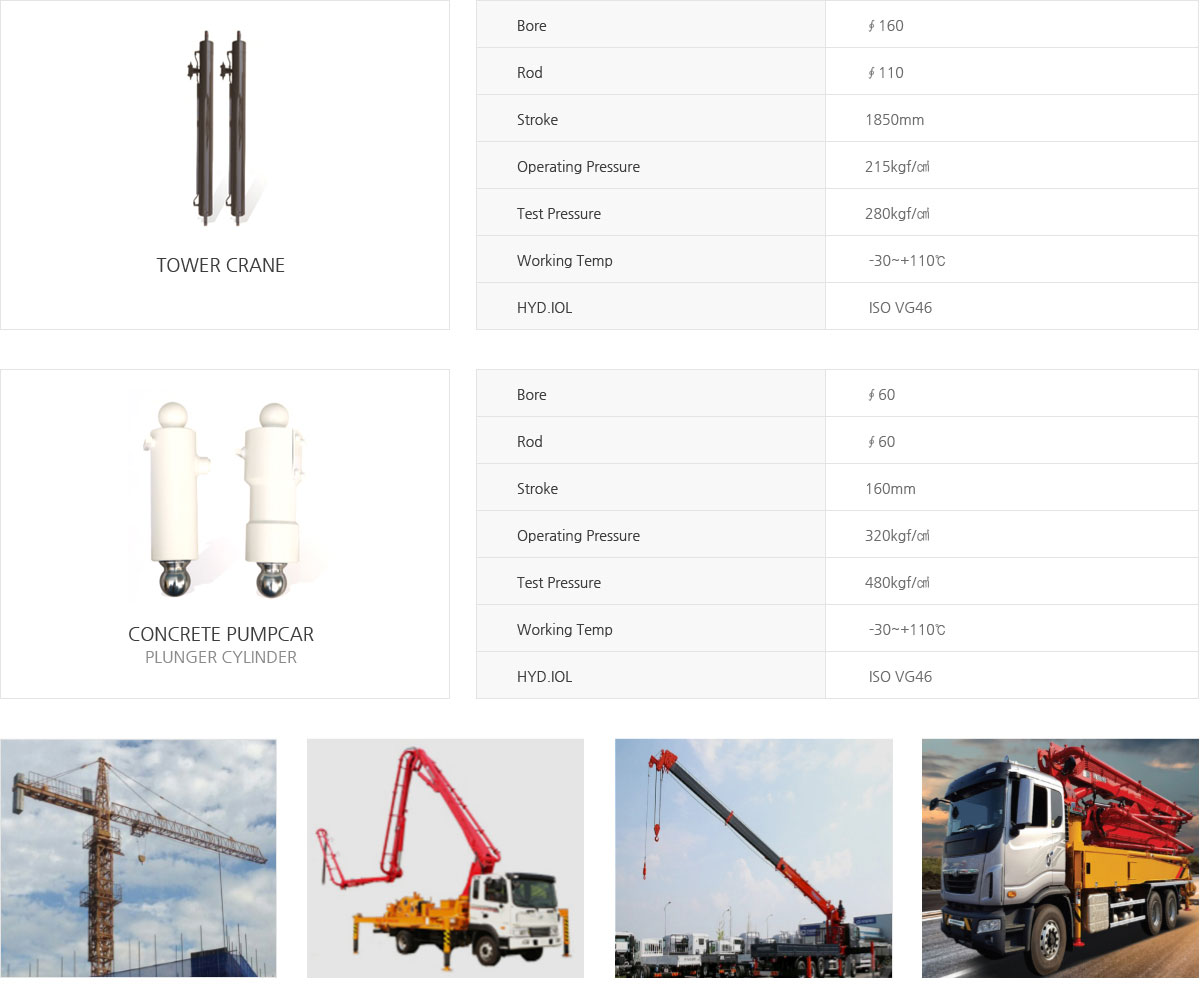Image resolution: width=1200 pixels, height=1001 pixels.
Task: Click the Stroke value "1850mm"
Action: [x=895, y=119]
